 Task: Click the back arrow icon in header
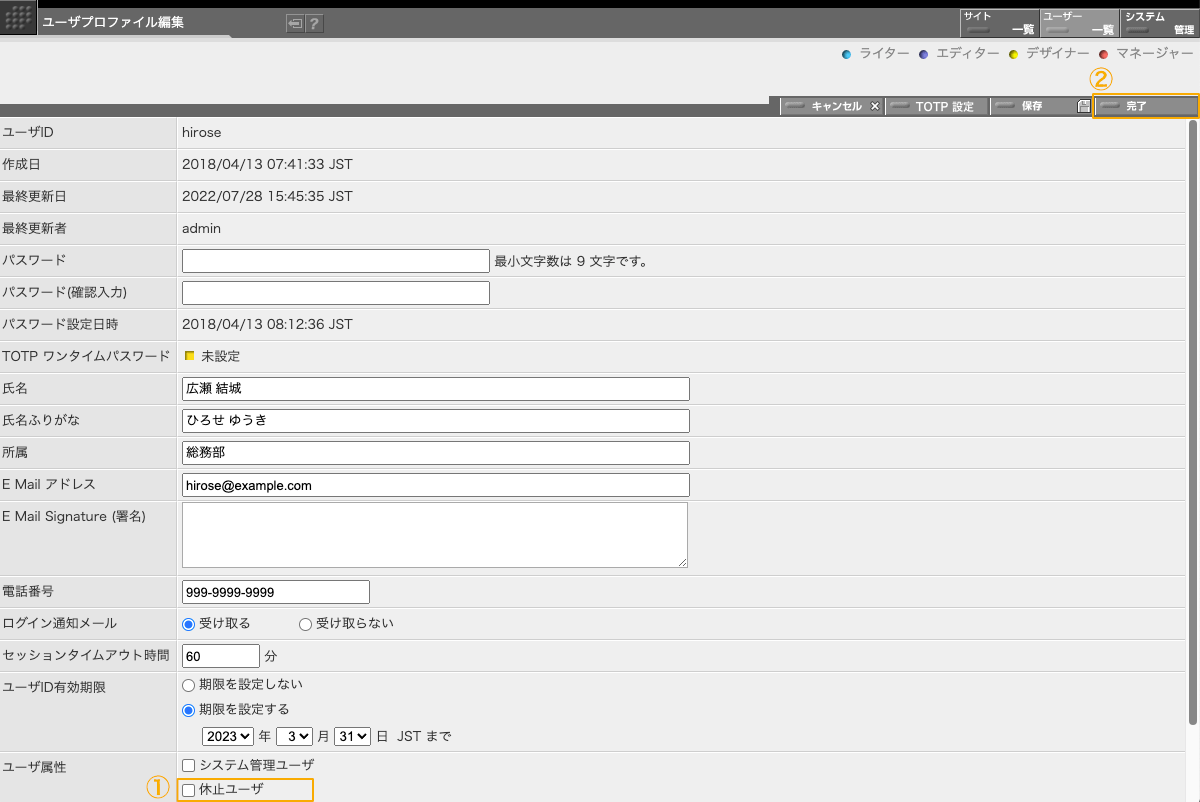click(x=294, y=24)
